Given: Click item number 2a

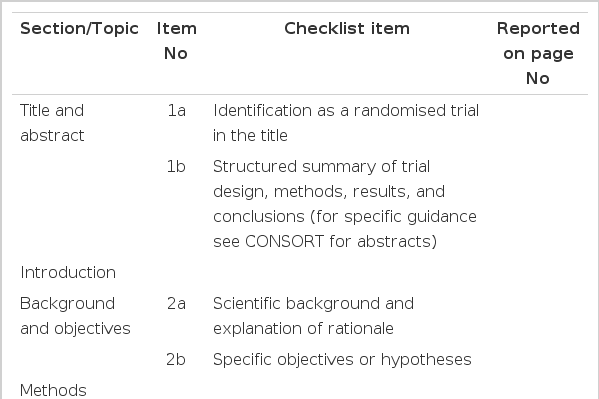Looking at the screenshot, I should 176,304.
